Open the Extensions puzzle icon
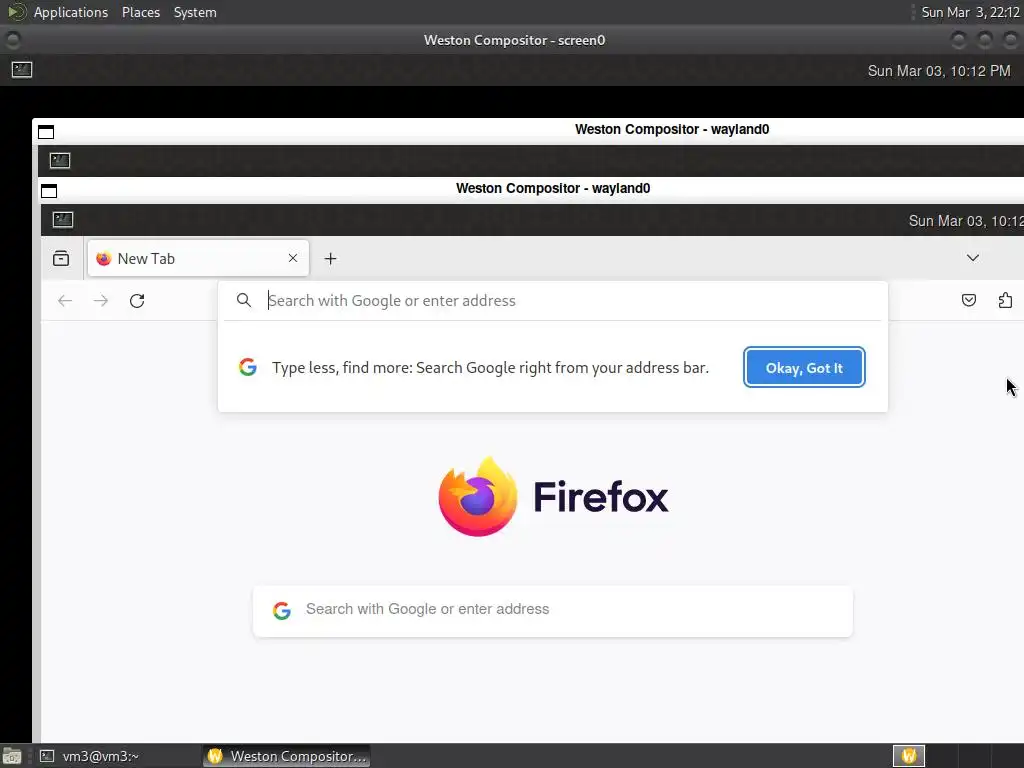Image resolution: width=1024 pixels, height=768 pixels. [1005, 300]
